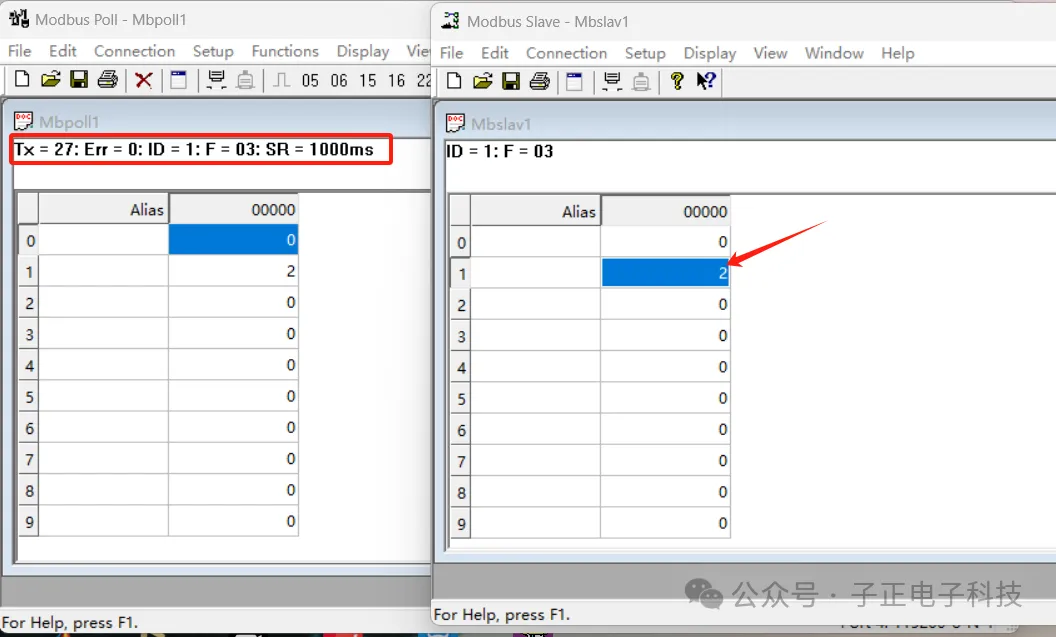Open the Setup menu in Modbus Slave
The image size is (1056, 637).
[x=645, y=53]
